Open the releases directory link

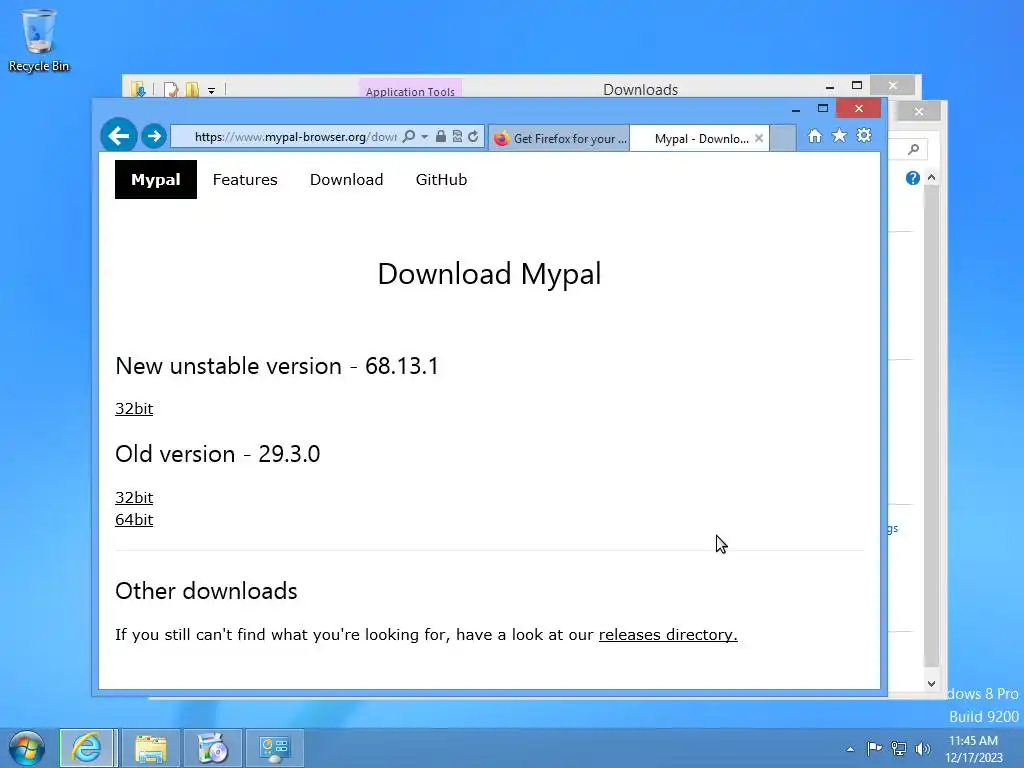point(668,635)
